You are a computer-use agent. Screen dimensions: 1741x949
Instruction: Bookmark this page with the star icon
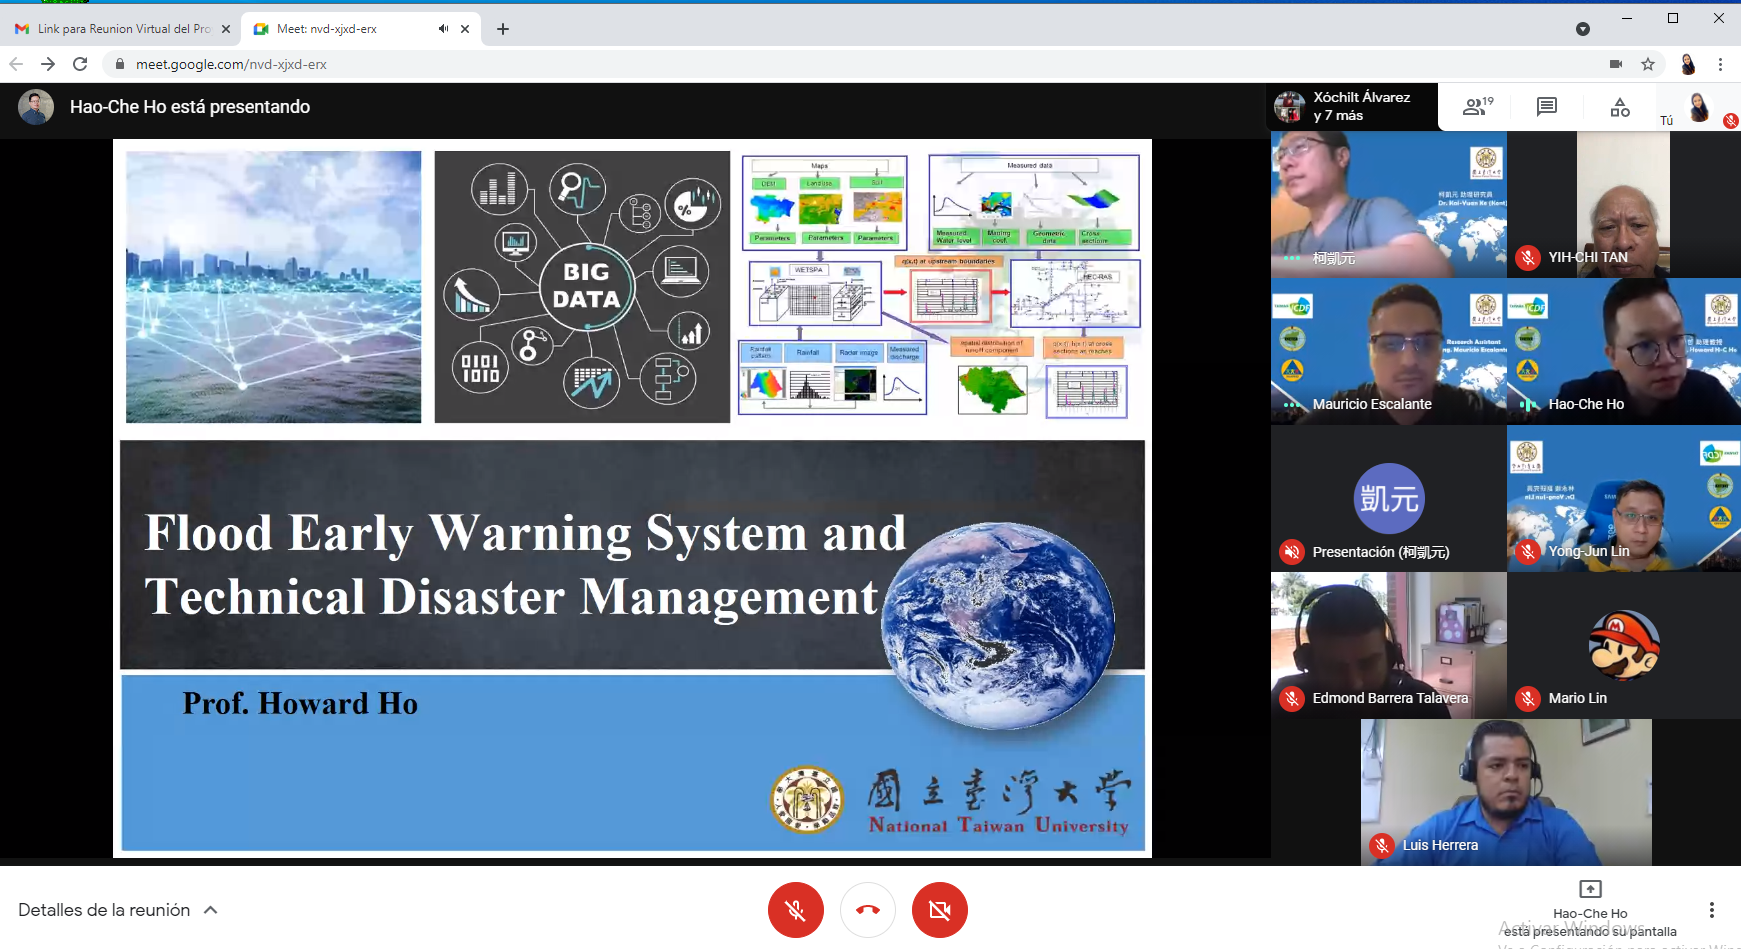point(1648,64)
